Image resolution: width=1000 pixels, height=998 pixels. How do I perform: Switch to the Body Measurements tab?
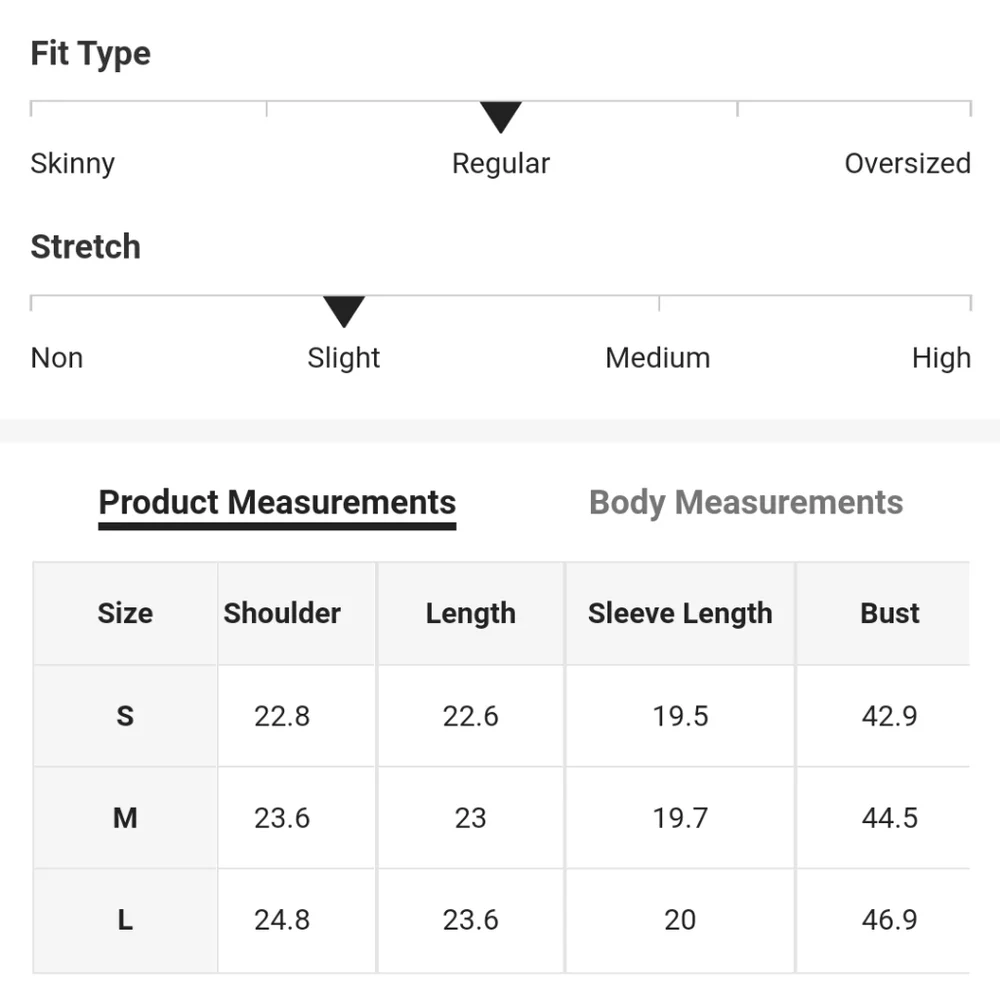[746, 502]
